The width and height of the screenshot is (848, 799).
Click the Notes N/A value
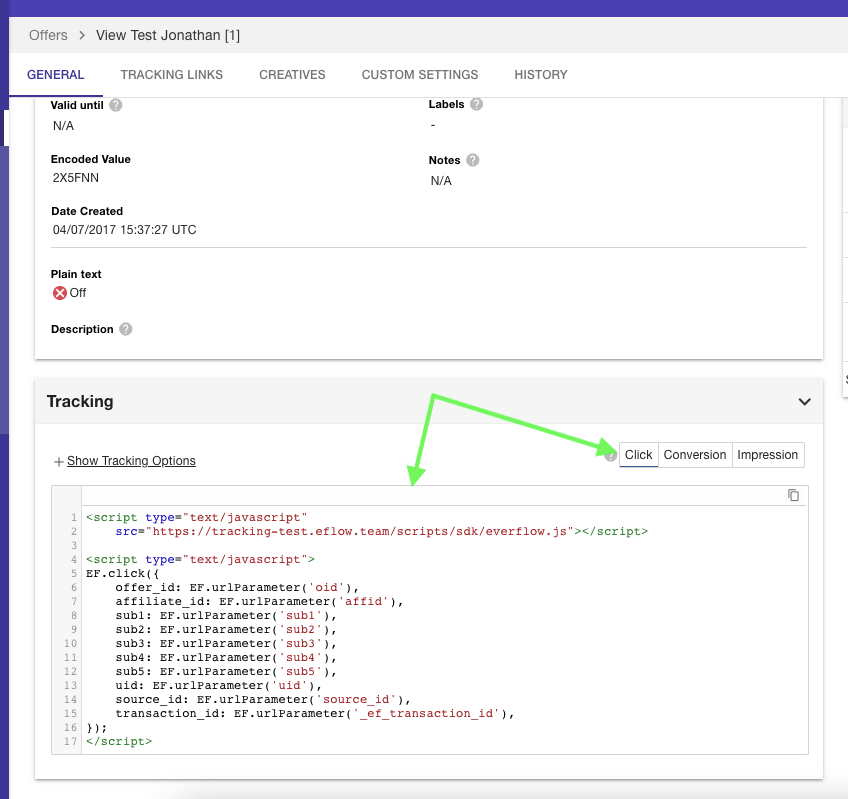[441, 181]
